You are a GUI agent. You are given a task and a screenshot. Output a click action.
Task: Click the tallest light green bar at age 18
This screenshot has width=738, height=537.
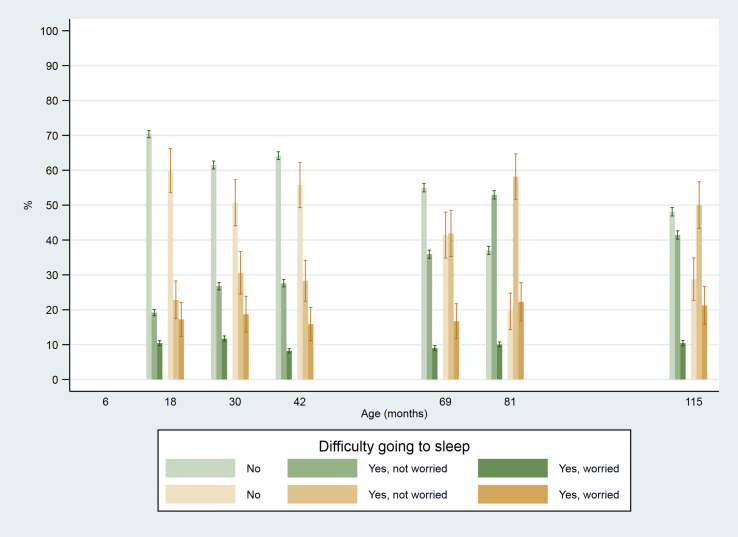point(149,256)
